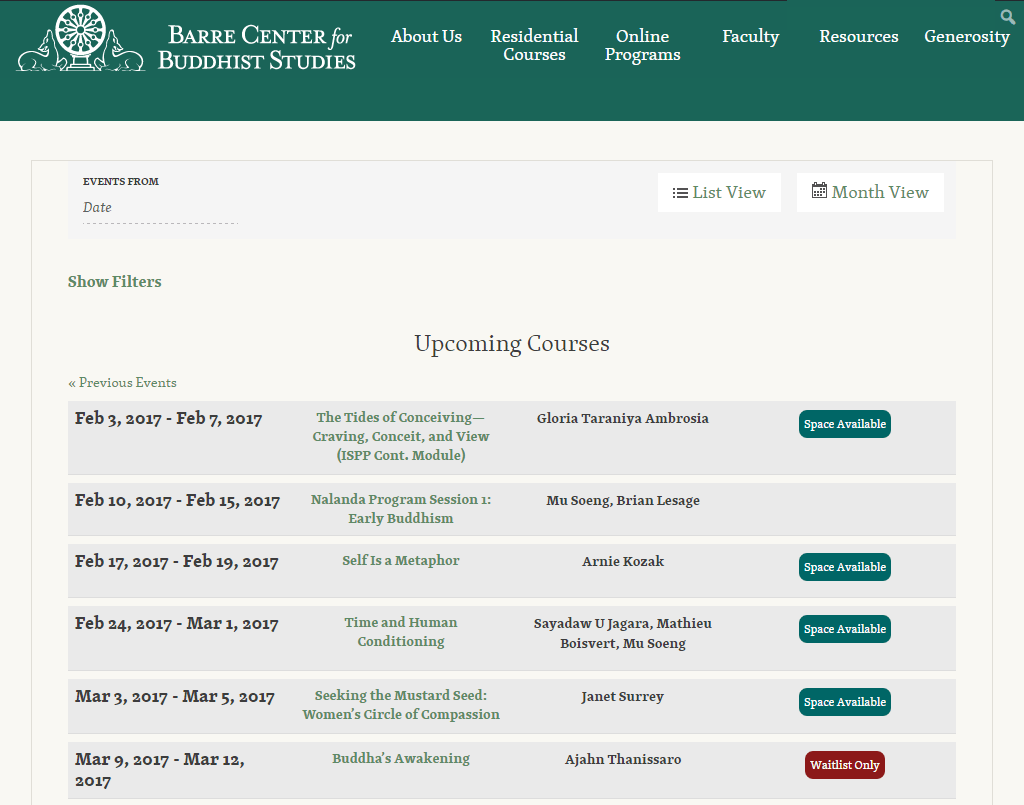The image size is (1024, 805).
Task: Click Space Available for Self Is a Metaphor
Action: [x=844, y=567]
